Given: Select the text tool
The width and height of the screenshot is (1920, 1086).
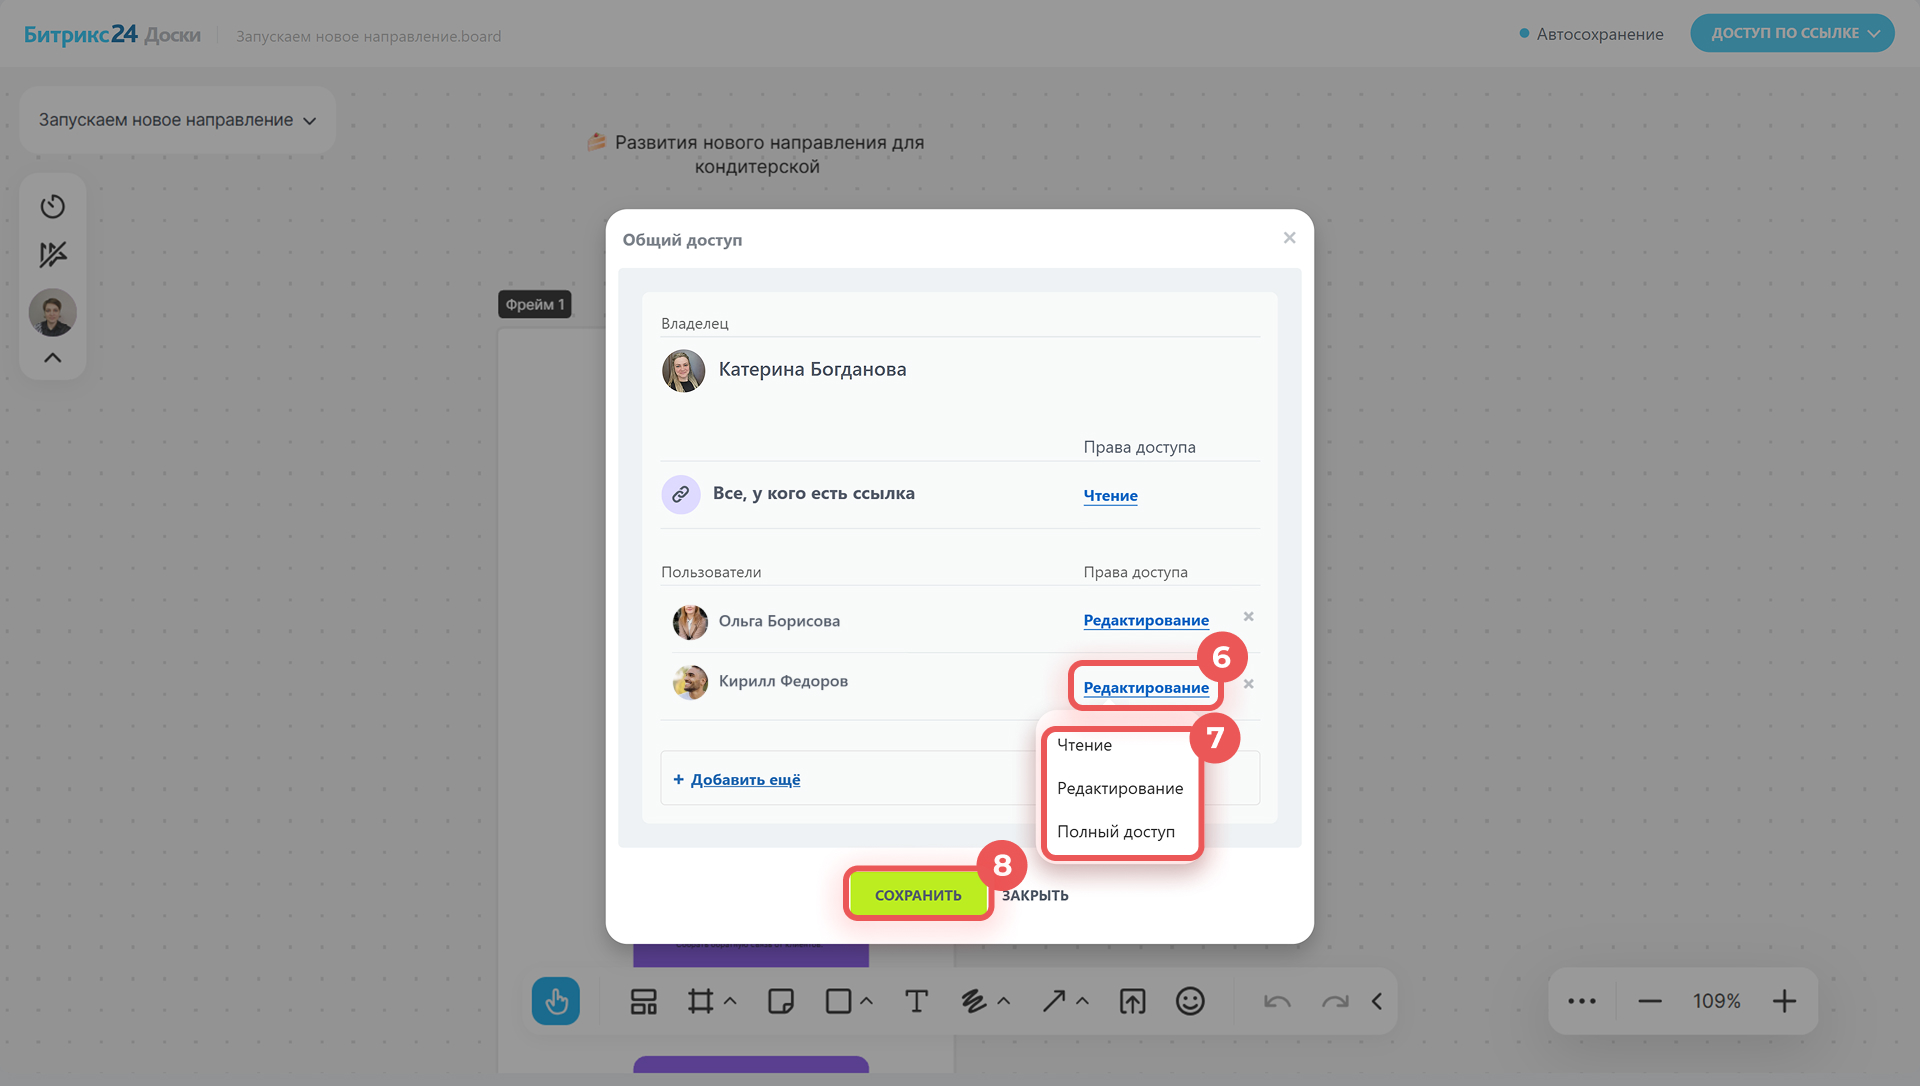Looking at the screenshot, I should coord(916,1001).
